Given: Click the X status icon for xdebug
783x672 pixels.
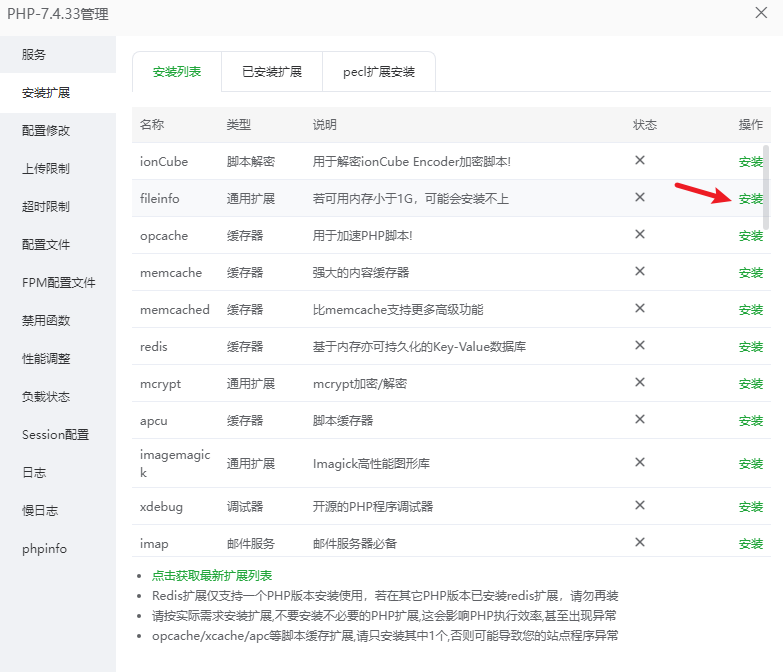Looking at the screenshot, I should (x=640, y=506).
